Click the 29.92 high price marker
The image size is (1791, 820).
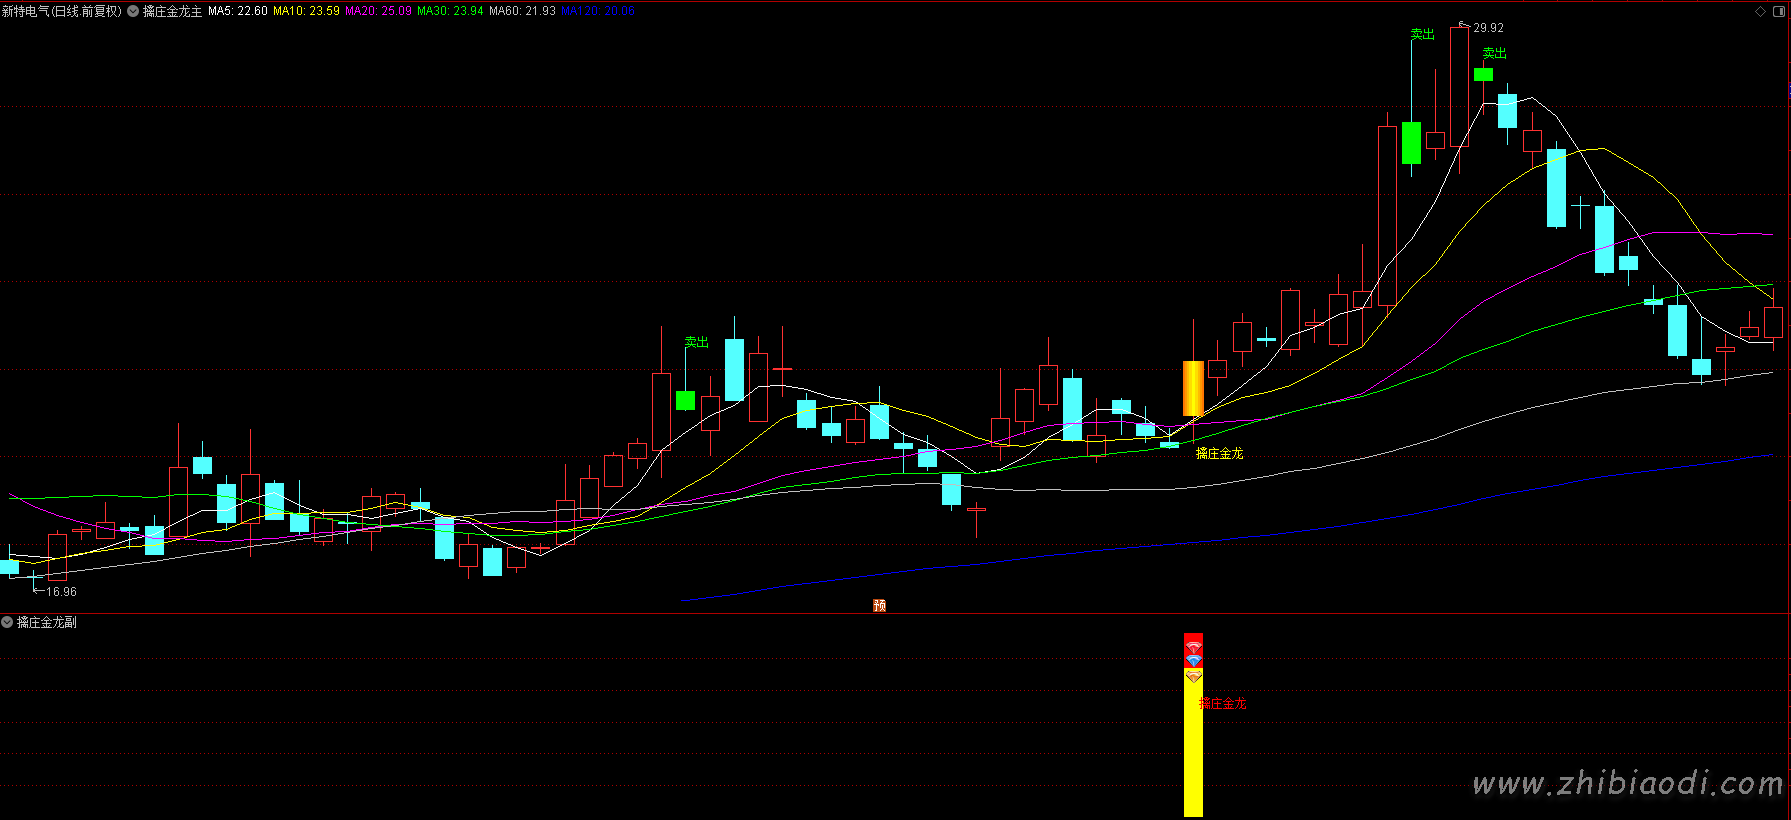[x=1488, y=28]
